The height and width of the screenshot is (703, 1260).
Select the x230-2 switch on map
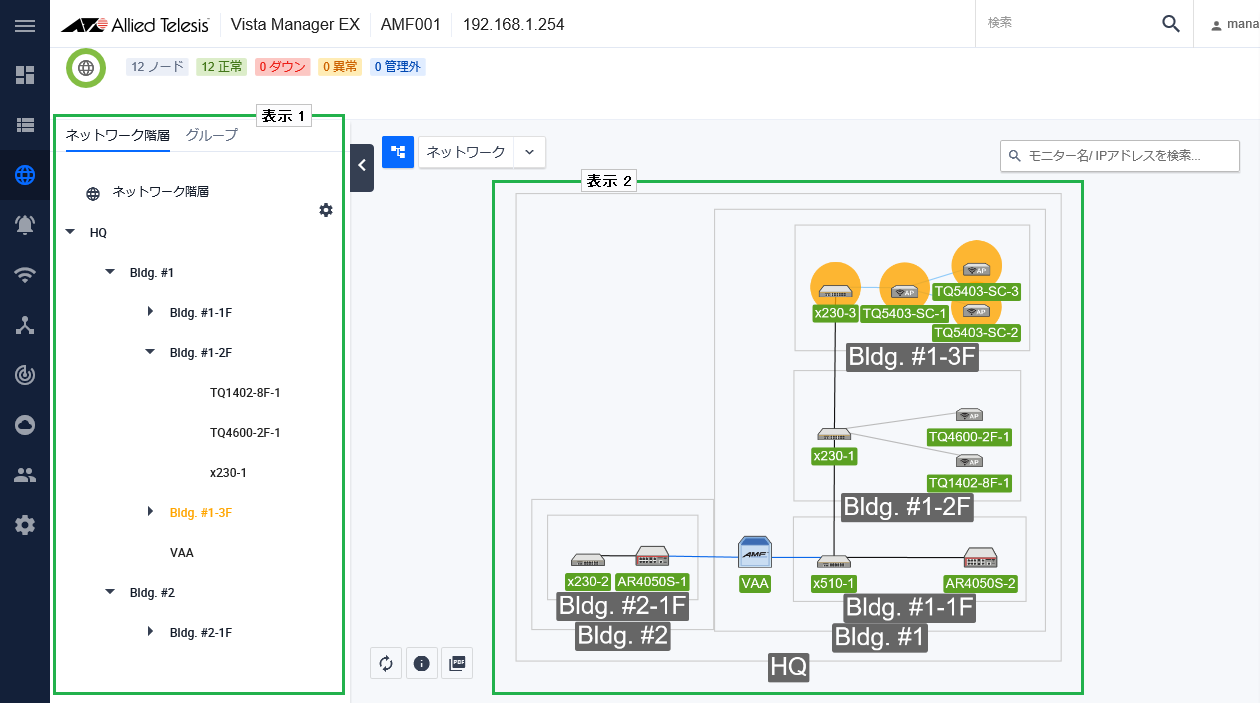[x=587, y=560]
